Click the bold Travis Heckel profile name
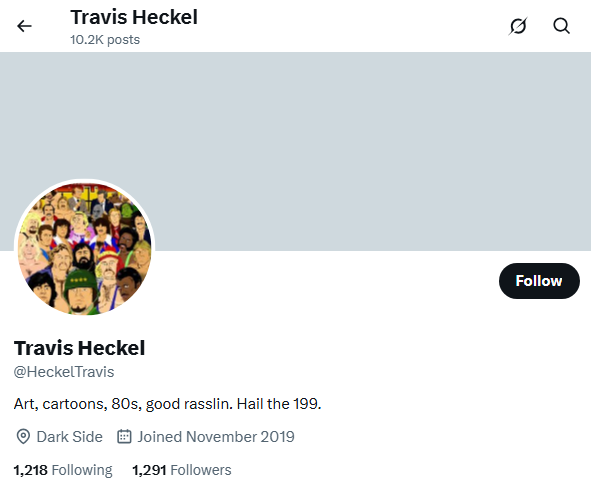Viewport: 591px width, 499px height. (79, 348)
